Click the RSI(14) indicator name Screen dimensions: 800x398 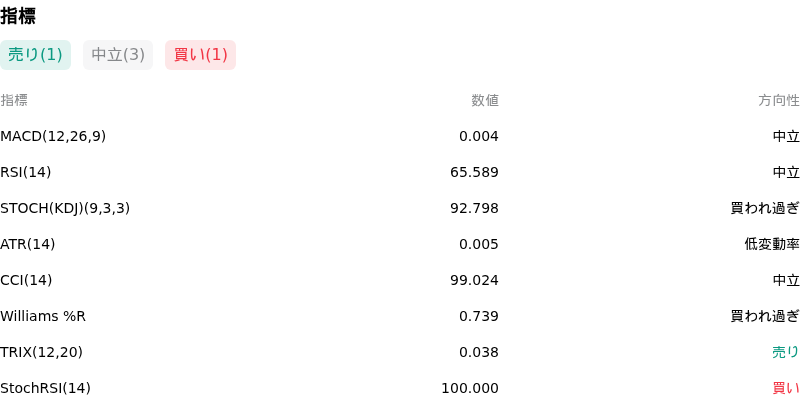coord(26,172)
